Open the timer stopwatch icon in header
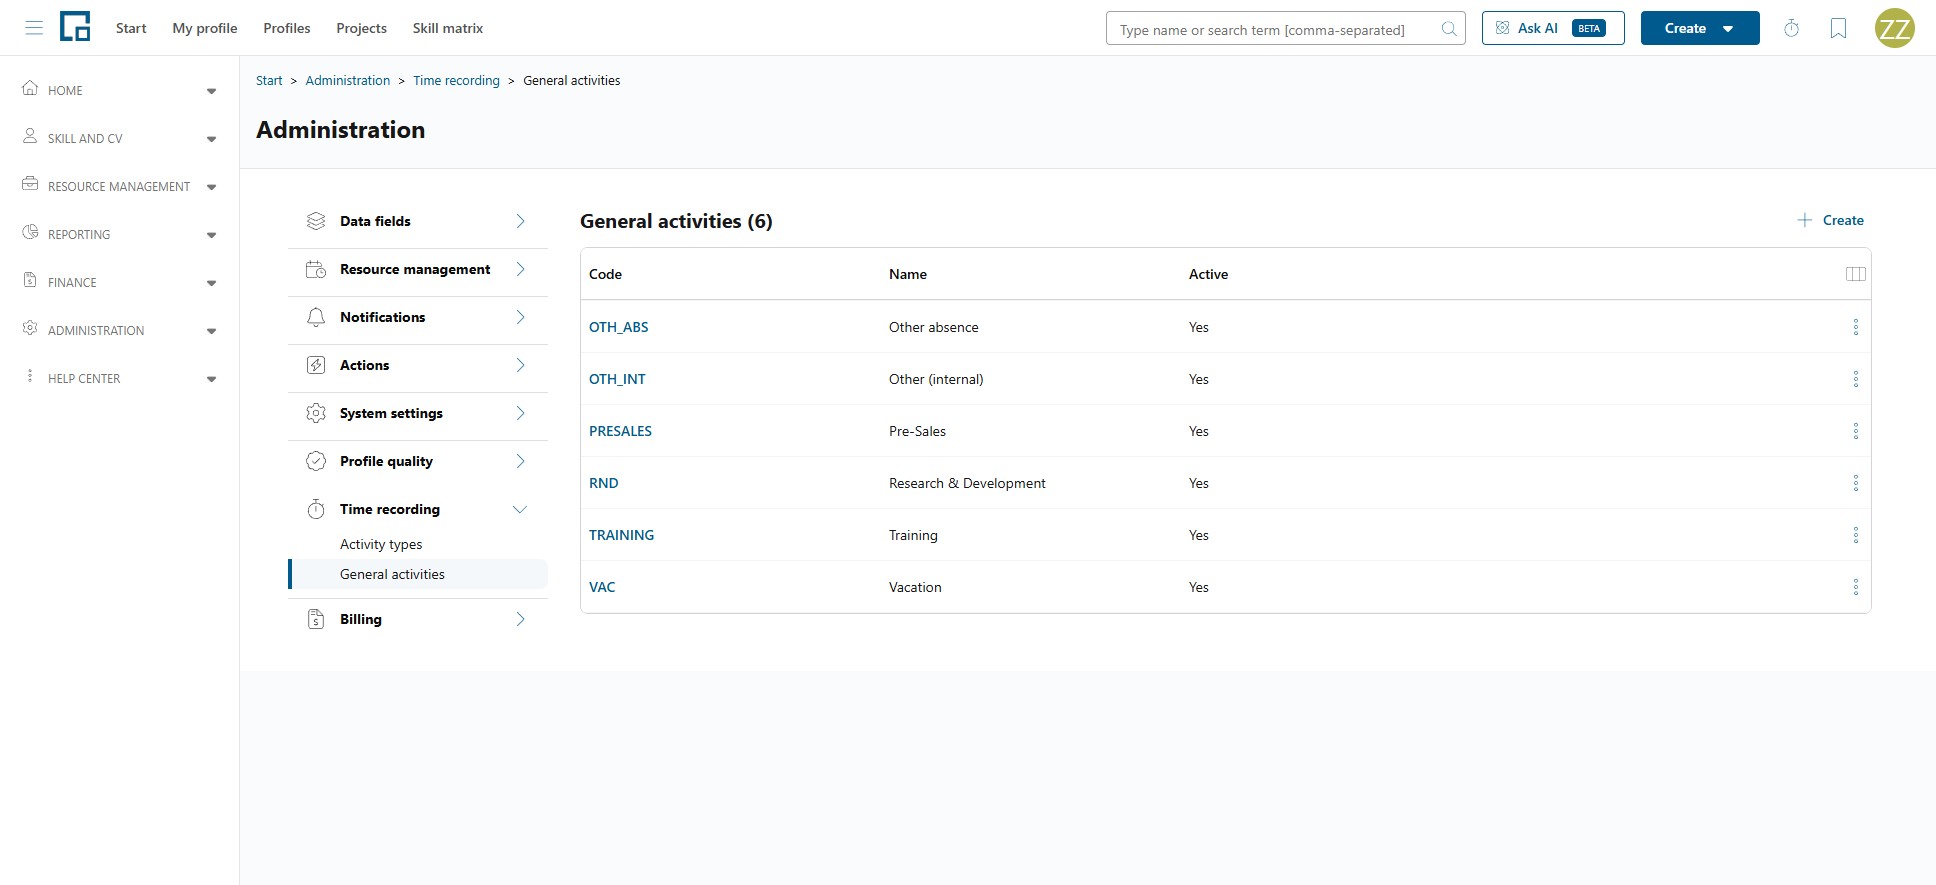Viewport: 1936px width, 885px height. pos(1791,28)
